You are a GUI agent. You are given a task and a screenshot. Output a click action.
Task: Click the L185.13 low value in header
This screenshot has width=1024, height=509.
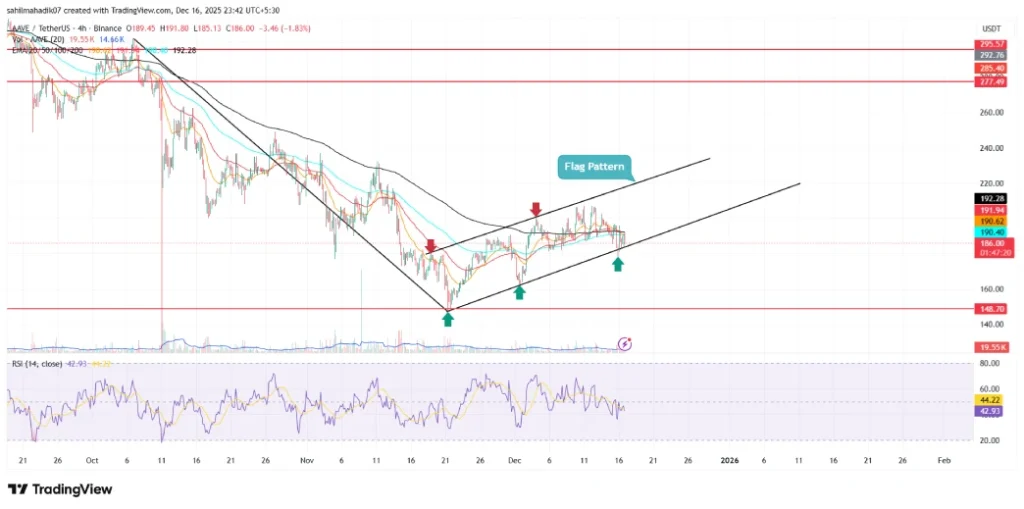click(x=209, y=29)
